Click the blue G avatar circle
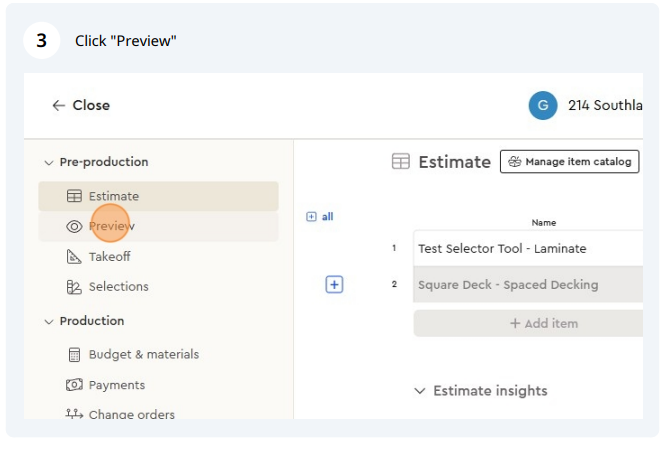Viewport: 668px width, 451px height. [x=543, y=105]
